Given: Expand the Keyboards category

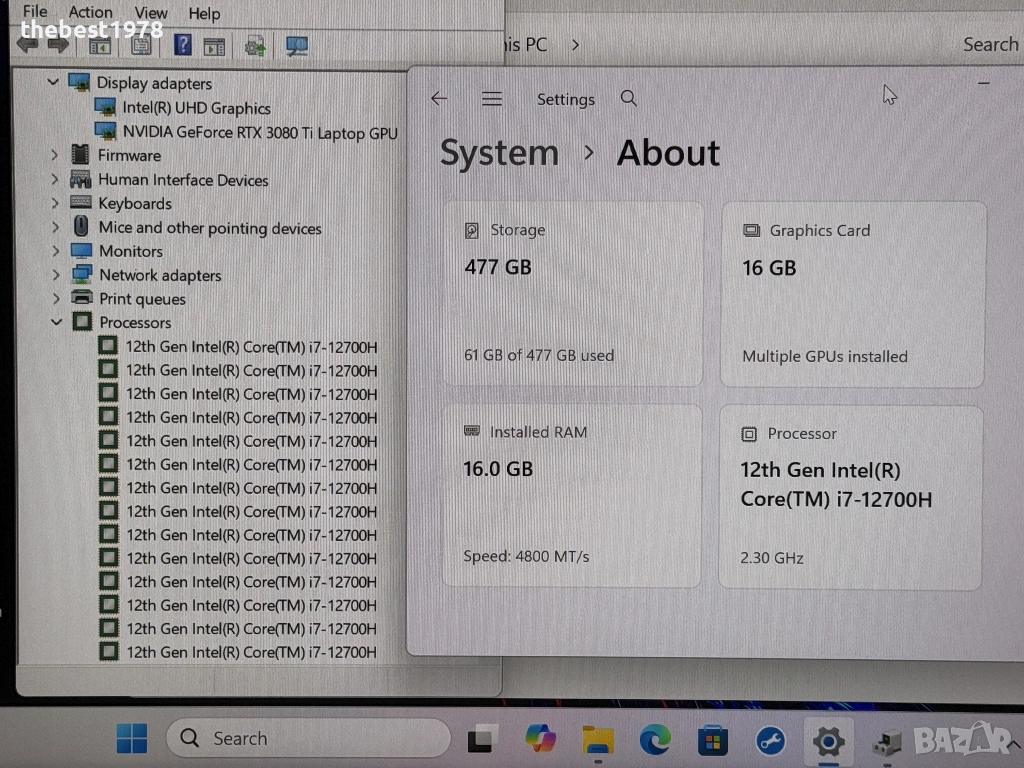Looking at the screenshot, I should point(55,204).
